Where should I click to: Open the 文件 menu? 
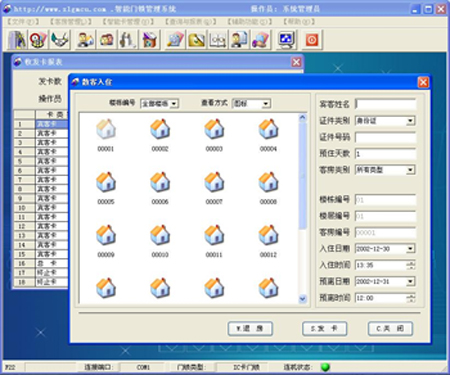[23, 22]
